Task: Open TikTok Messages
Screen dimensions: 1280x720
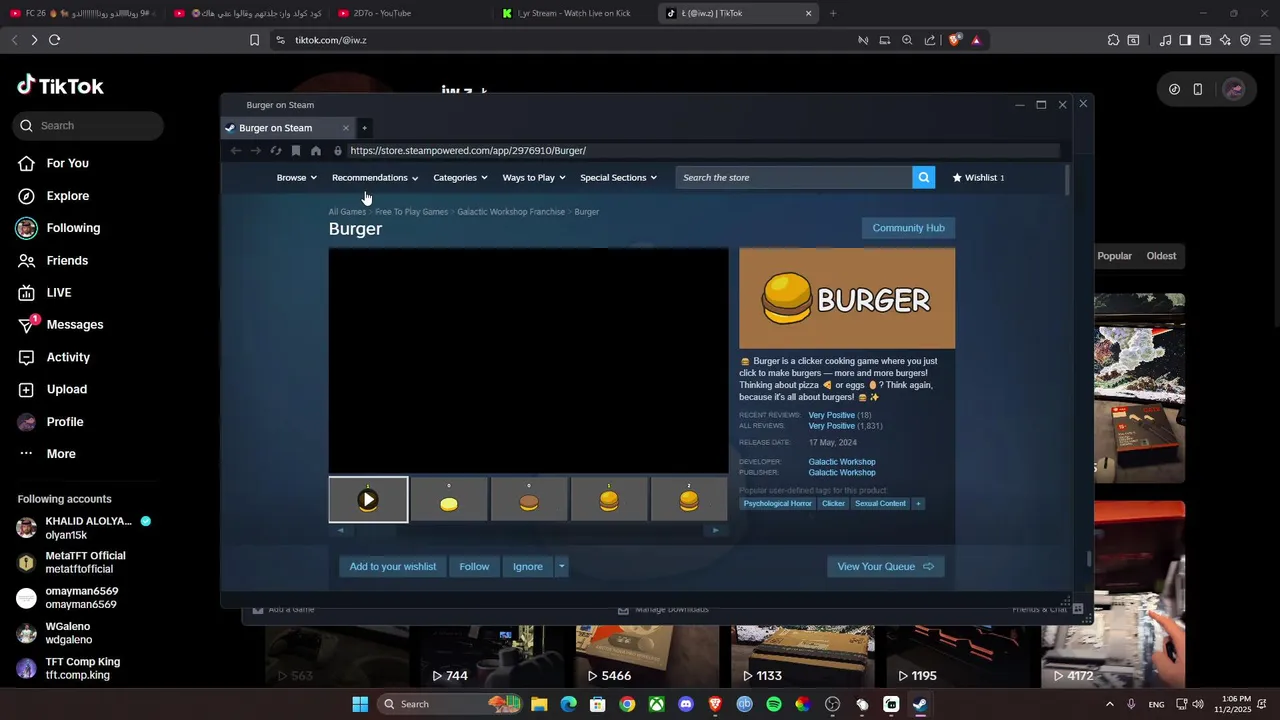Action: pyautogui.click(x=61, y=325)
